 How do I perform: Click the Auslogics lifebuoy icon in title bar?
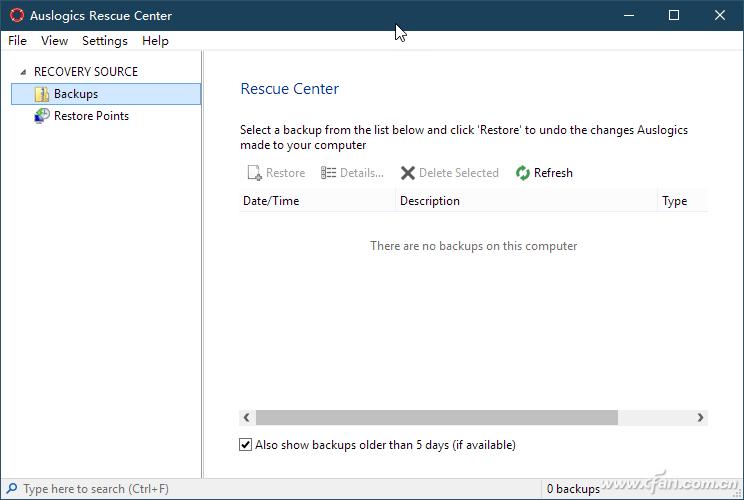click(x=17, y=15)
